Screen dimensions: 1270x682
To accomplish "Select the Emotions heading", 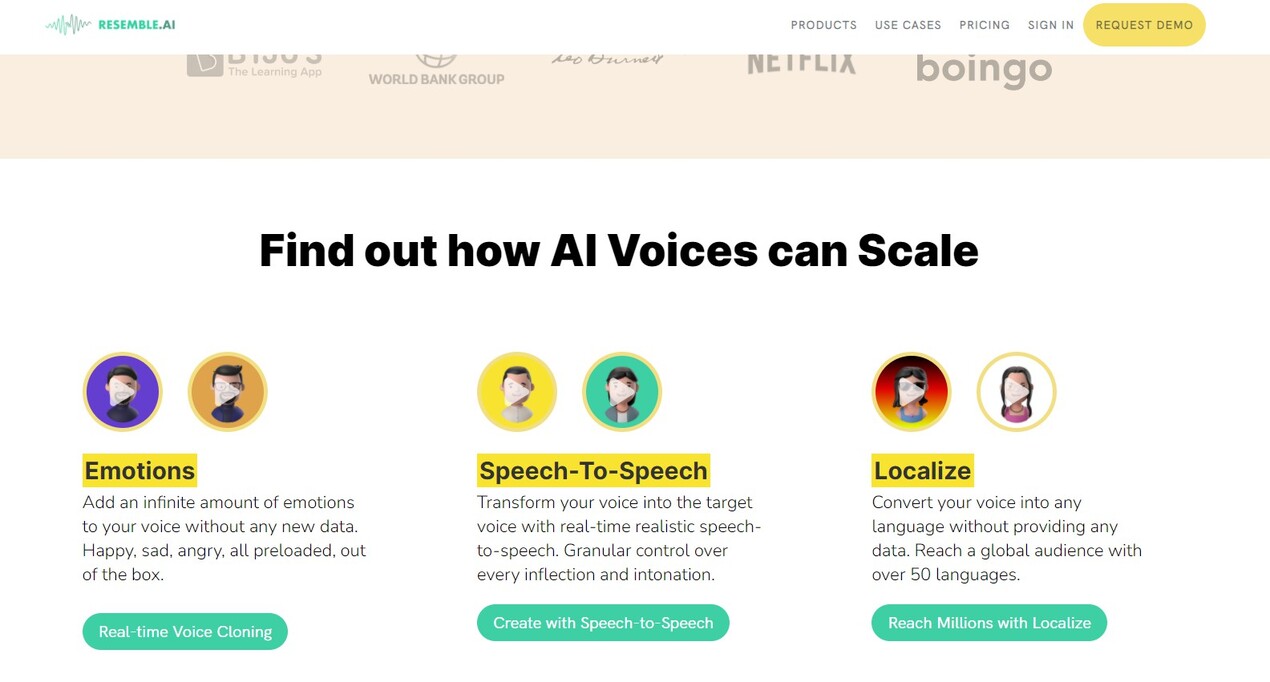I will coord(139,470).
